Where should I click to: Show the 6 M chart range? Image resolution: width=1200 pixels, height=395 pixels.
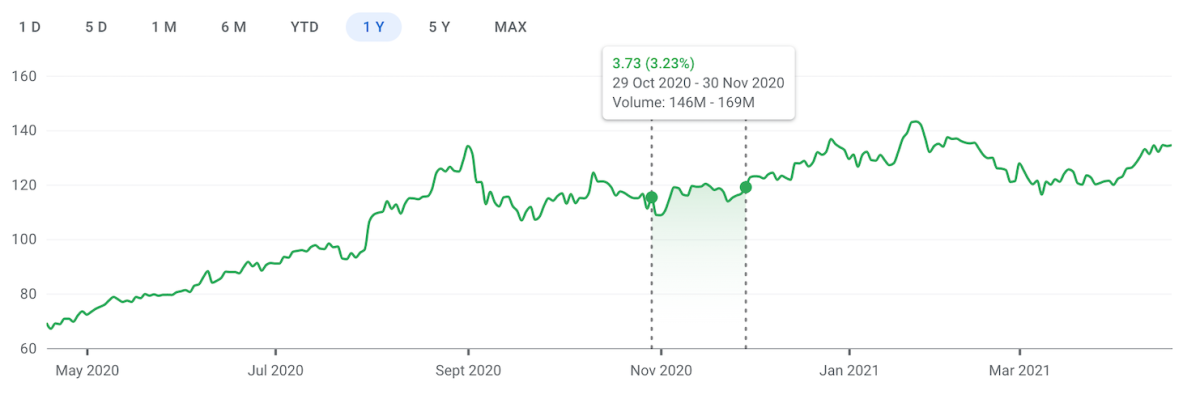[233, 27]
